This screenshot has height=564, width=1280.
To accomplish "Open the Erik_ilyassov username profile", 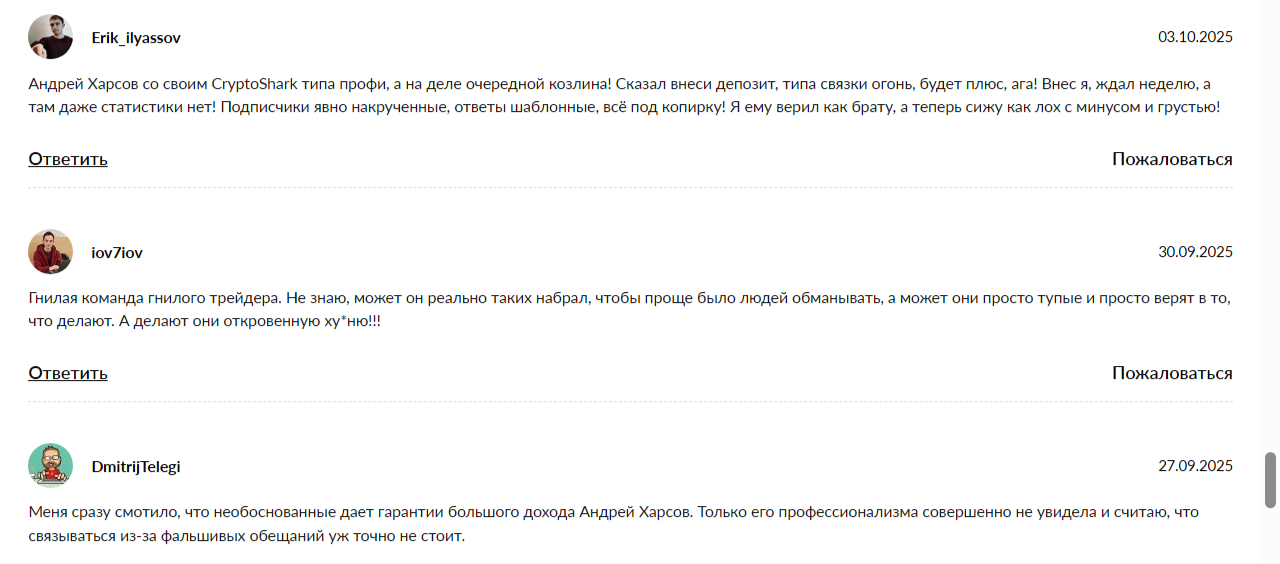I will [x=136, y=38].
